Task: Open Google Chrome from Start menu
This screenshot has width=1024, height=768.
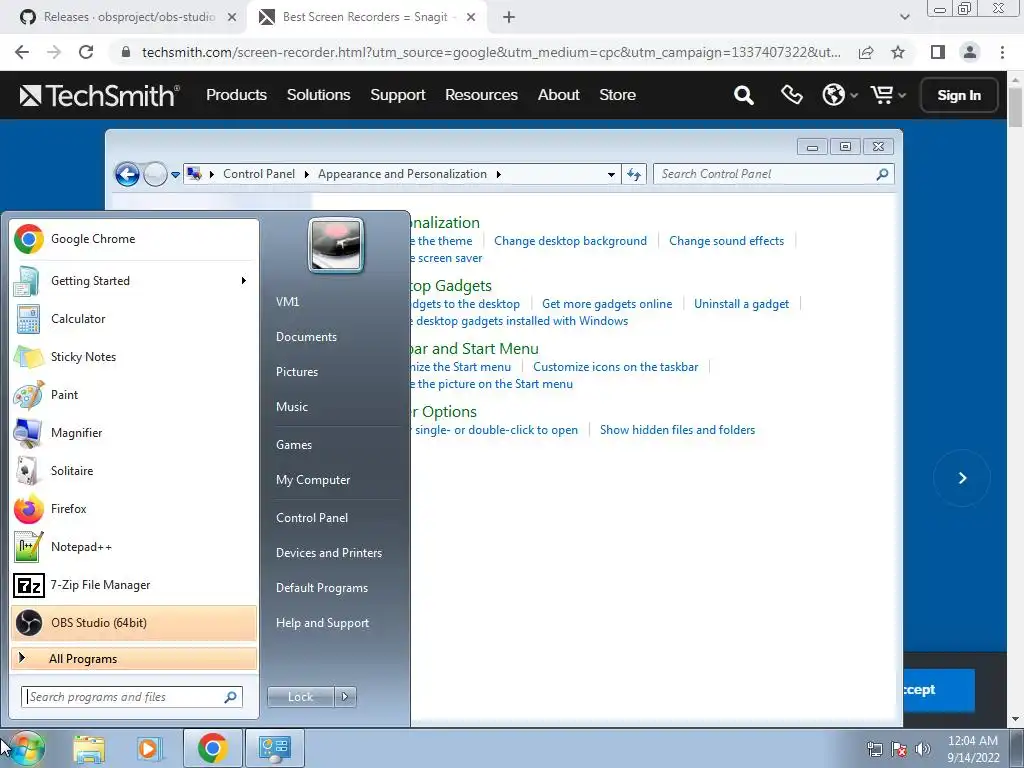Action: click(x=134, y=239)
